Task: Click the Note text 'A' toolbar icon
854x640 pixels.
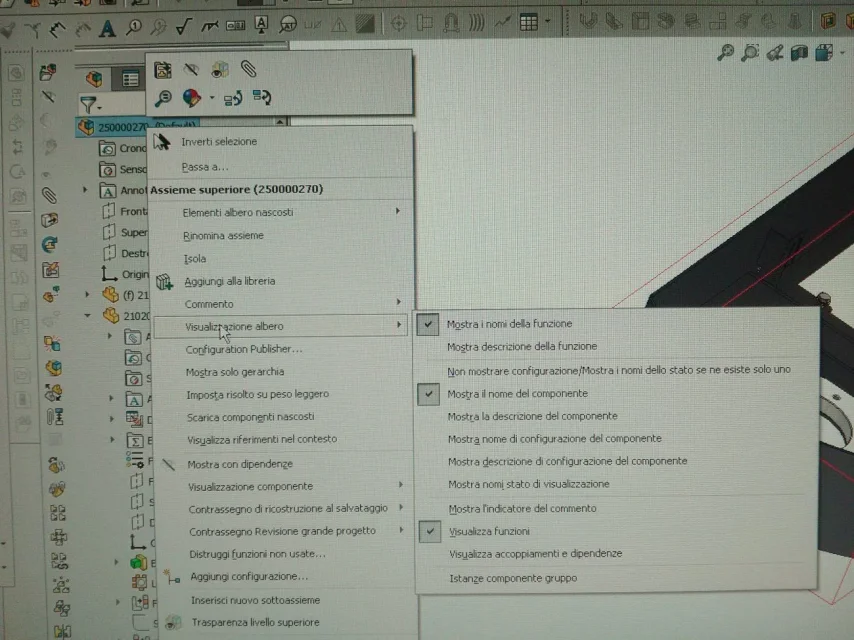Action: tap(107, 27)
